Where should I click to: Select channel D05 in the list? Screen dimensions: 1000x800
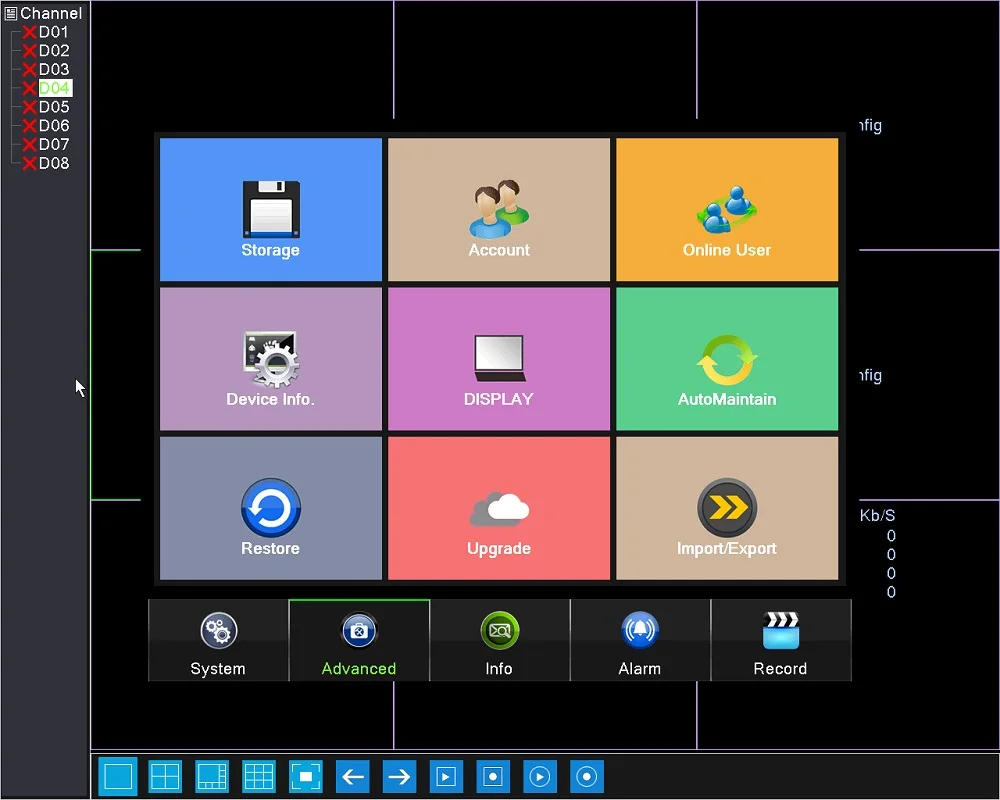click(54, 107)
